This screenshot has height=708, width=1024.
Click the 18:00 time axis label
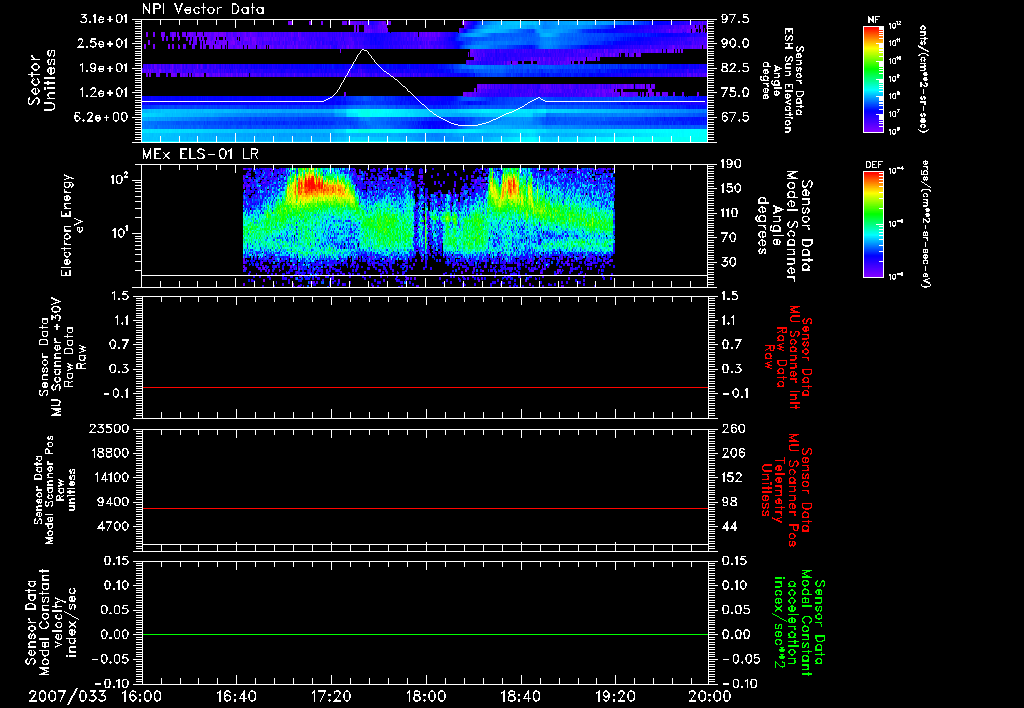pos(426,696)
